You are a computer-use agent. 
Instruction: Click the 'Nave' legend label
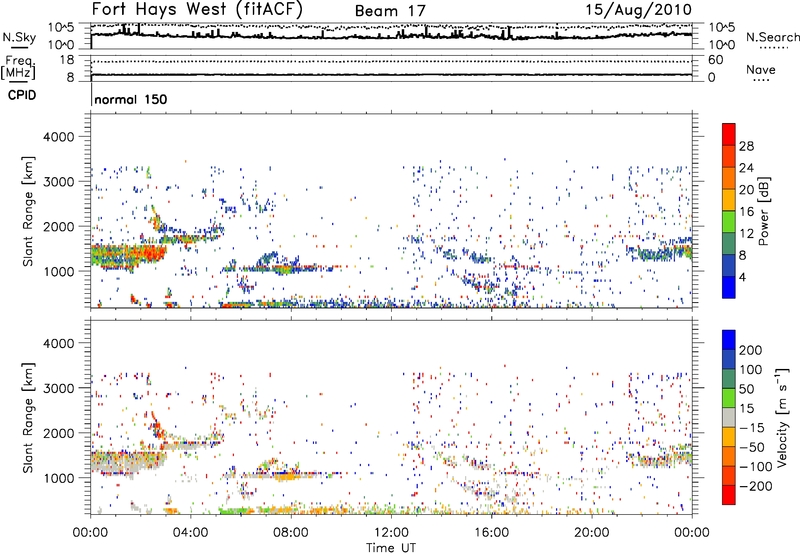[761, 69]
